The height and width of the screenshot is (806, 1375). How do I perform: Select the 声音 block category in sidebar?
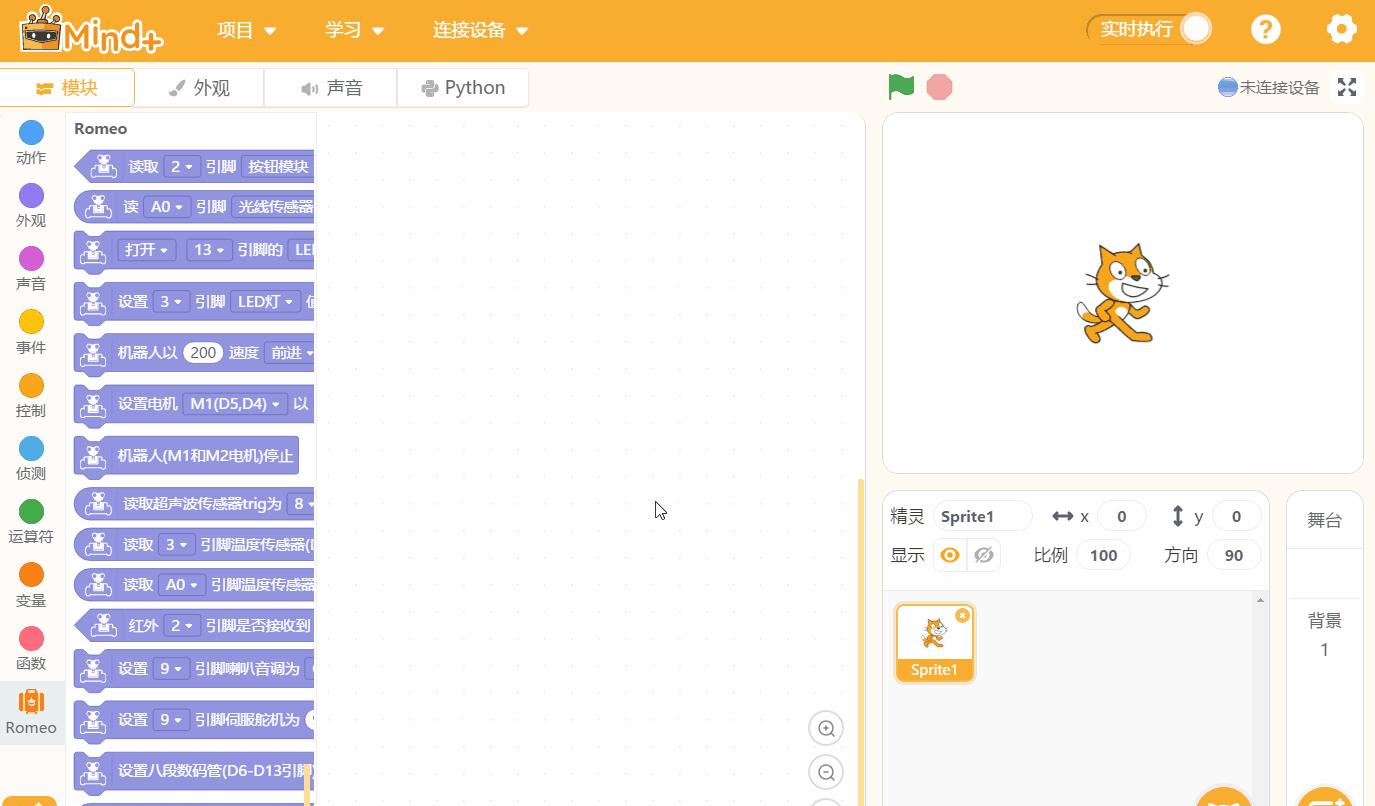coord(31,268)
